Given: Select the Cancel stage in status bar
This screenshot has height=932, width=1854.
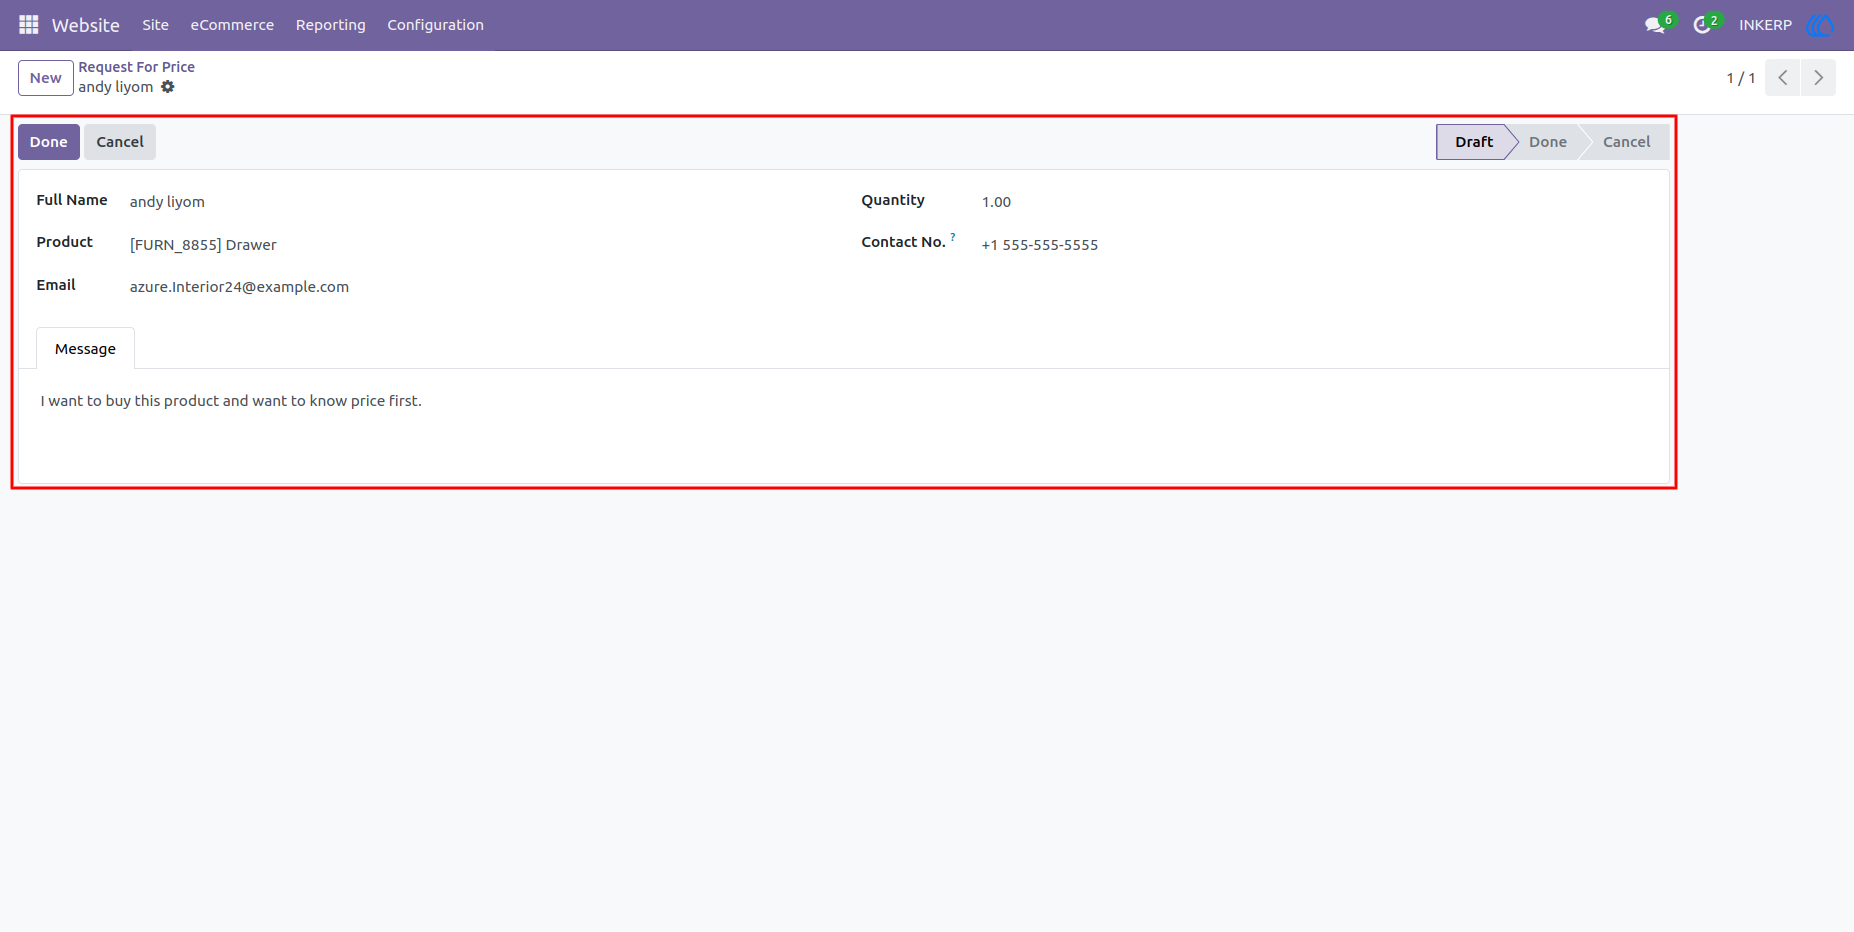Looking at the screenshot, I should pos(1627,142).
